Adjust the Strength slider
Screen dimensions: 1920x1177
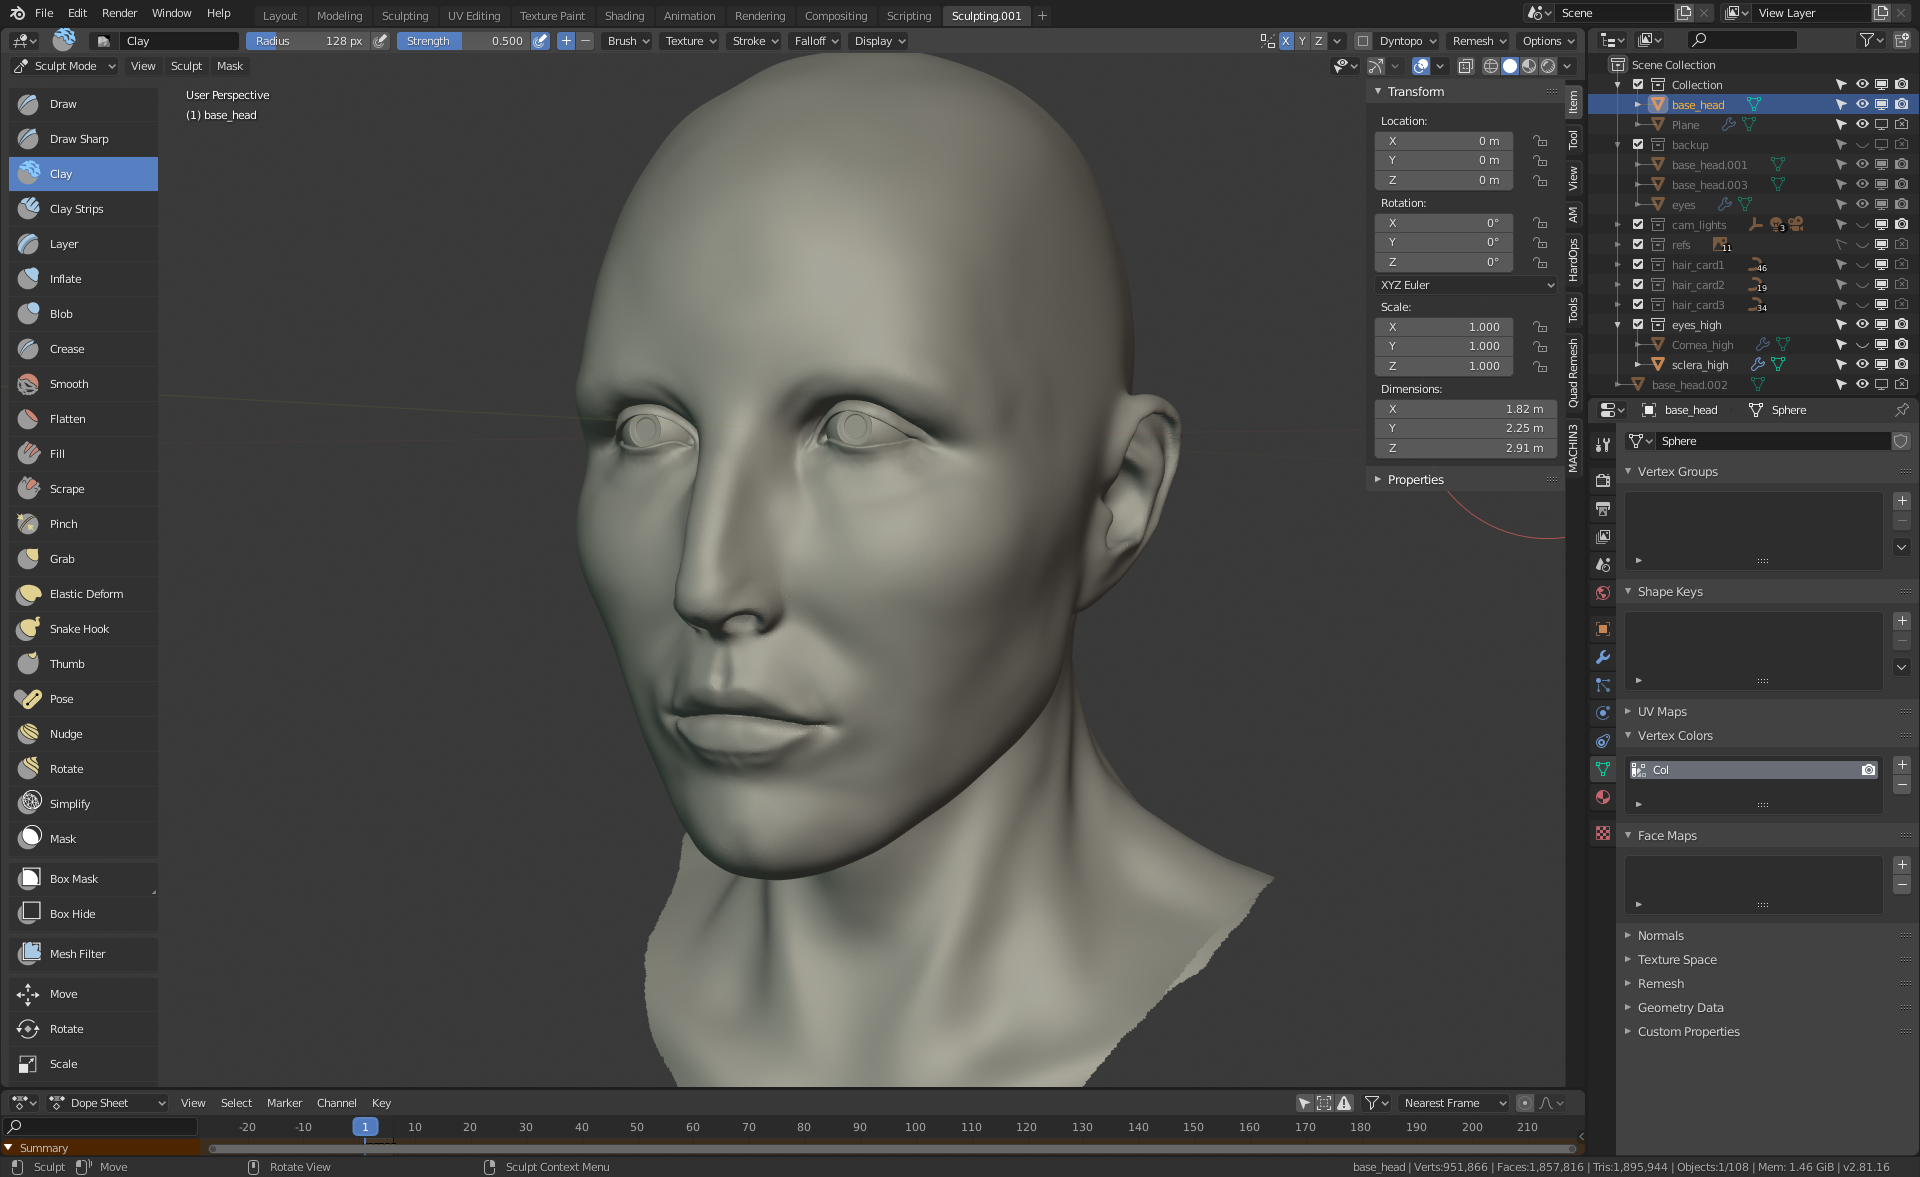[x=464, y=41]
